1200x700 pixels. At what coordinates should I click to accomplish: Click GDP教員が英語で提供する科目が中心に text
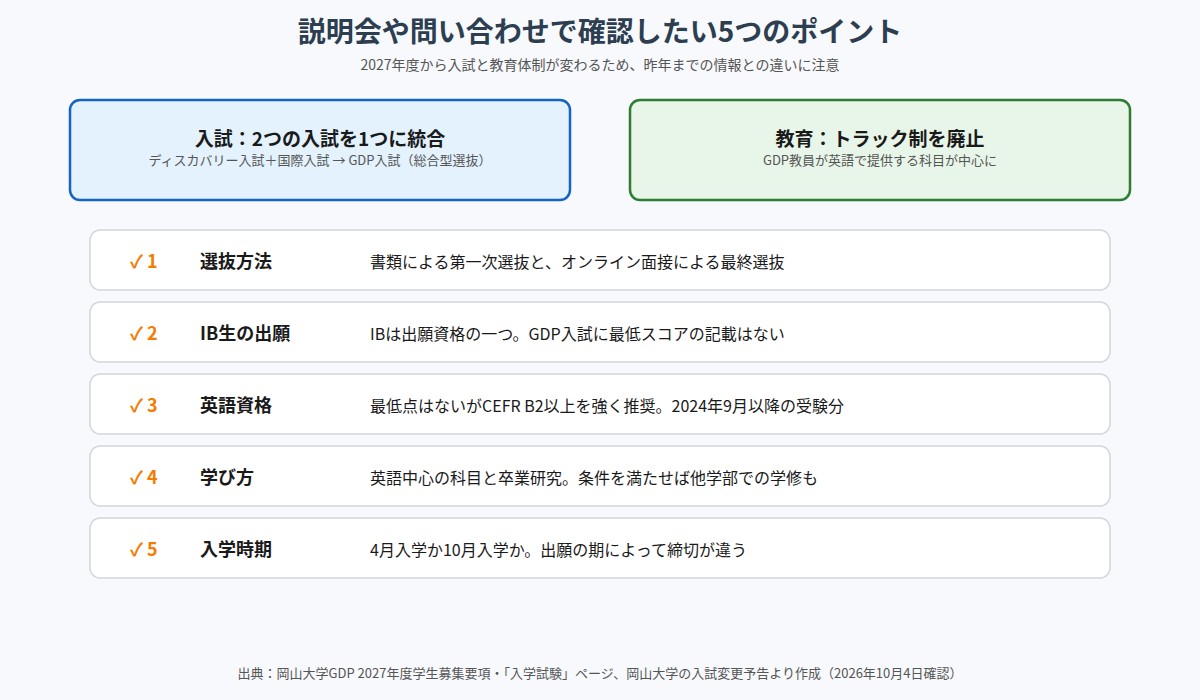880,160
